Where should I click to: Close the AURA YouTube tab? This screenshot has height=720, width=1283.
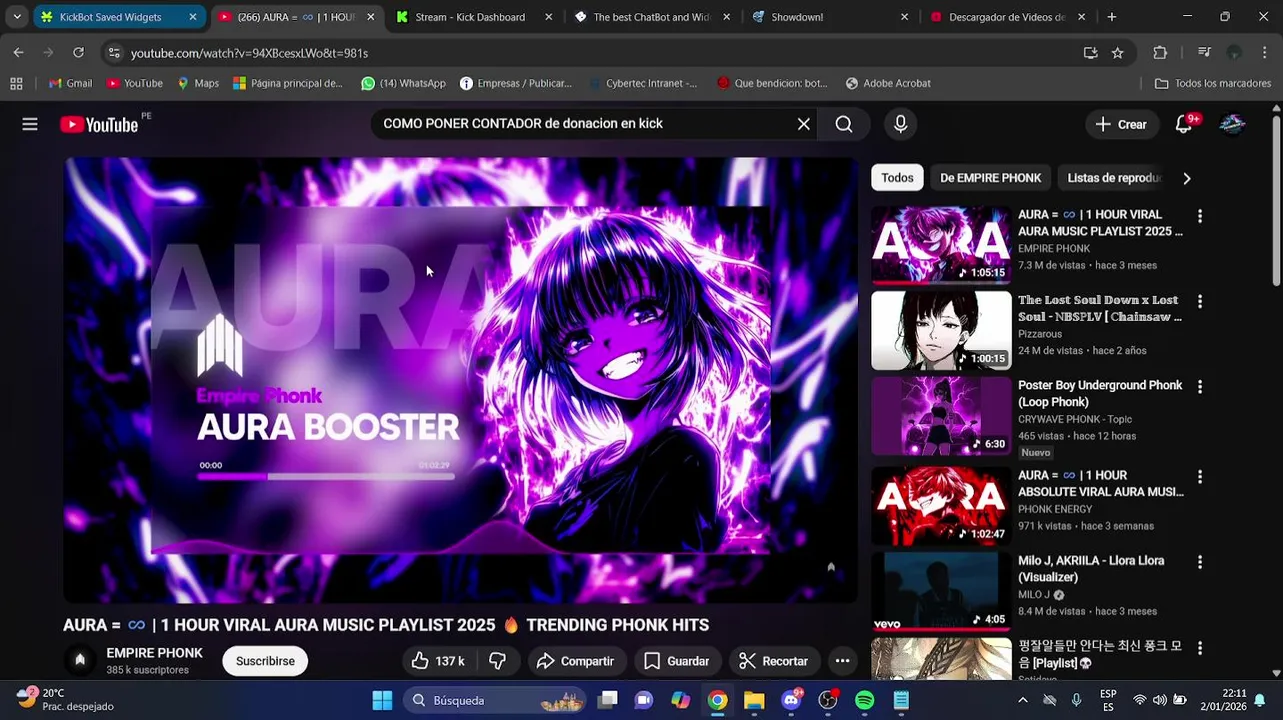[370, 17]
